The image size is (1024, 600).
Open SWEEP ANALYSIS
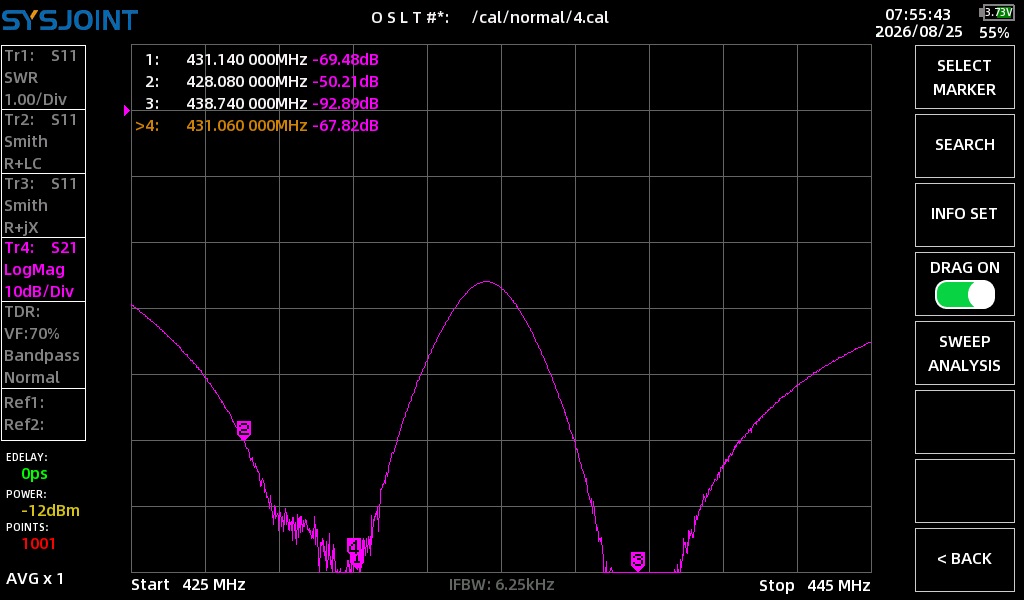965,353
